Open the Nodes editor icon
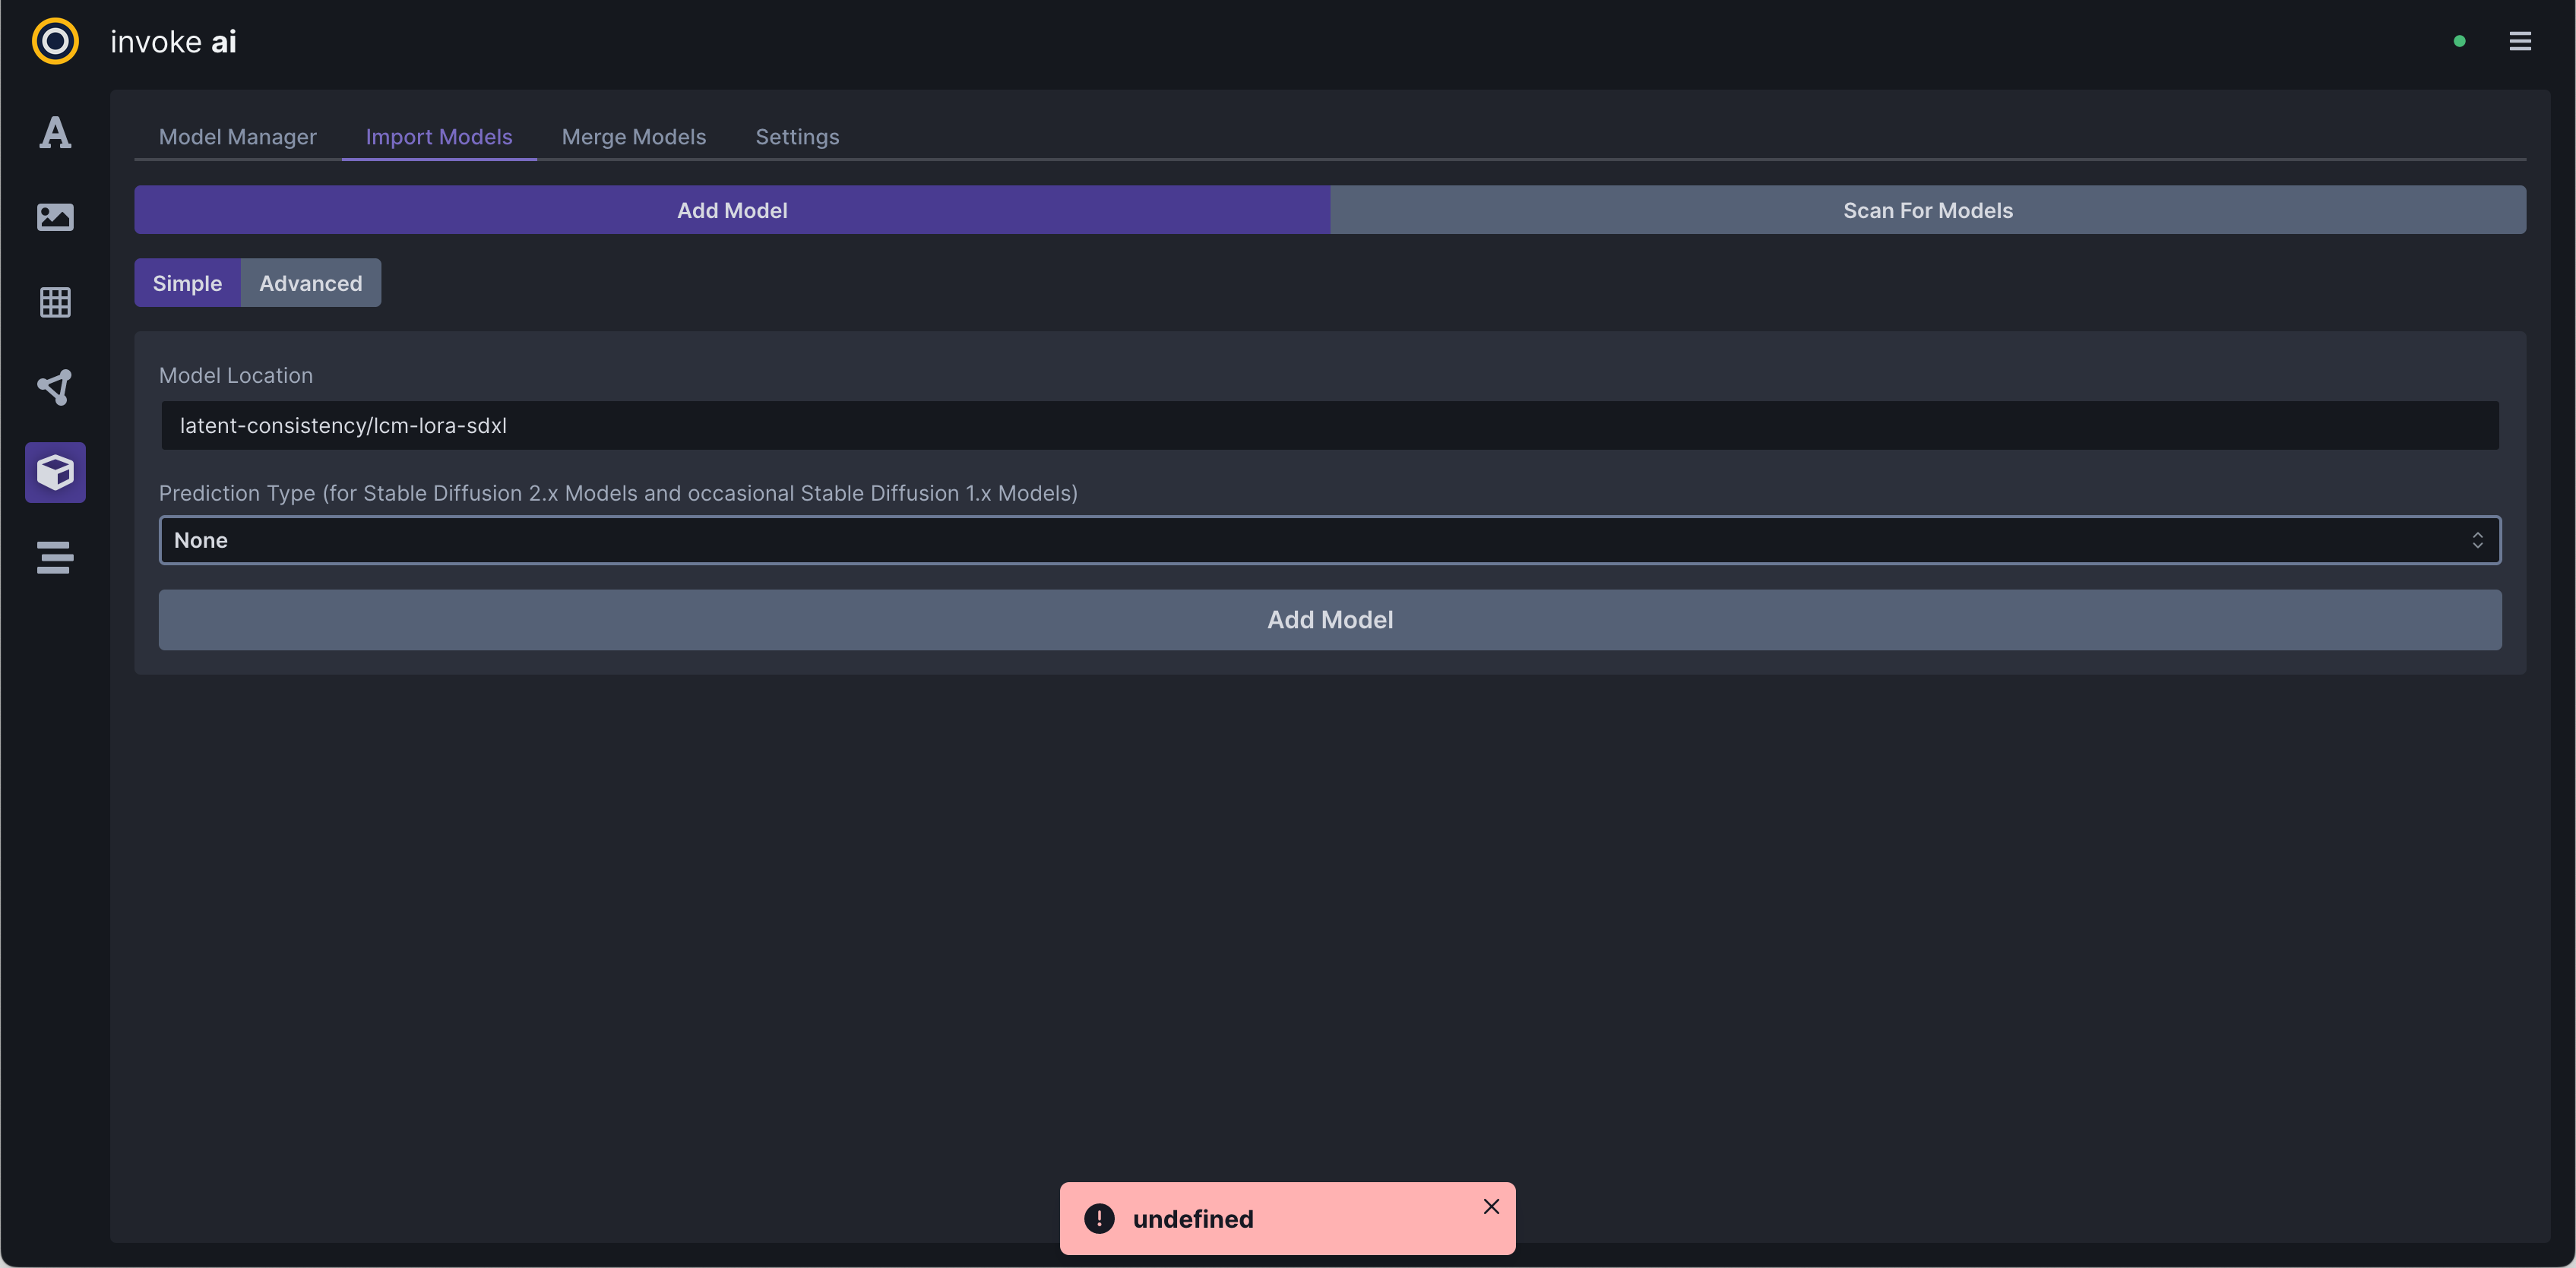Screen dimensions: 2576x1268 click(x=54, y=387)
